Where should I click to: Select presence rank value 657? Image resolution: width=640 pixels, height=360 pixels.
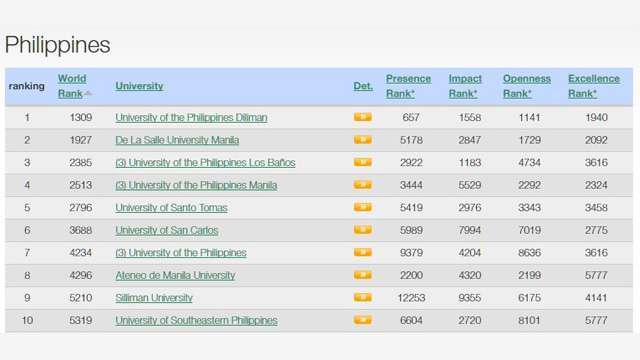coord(411,118)
